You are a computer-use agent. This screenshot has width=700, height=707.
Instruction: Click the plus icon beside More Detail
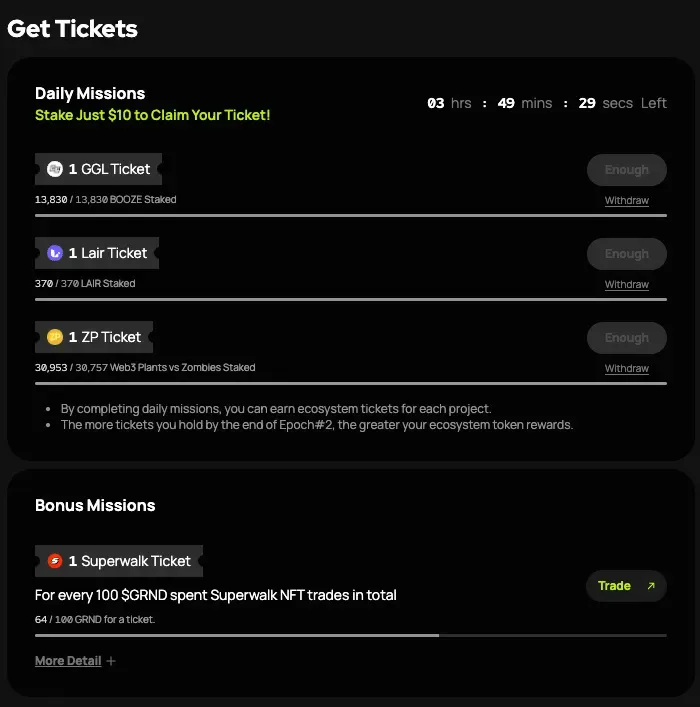click(x=111, y=661)
